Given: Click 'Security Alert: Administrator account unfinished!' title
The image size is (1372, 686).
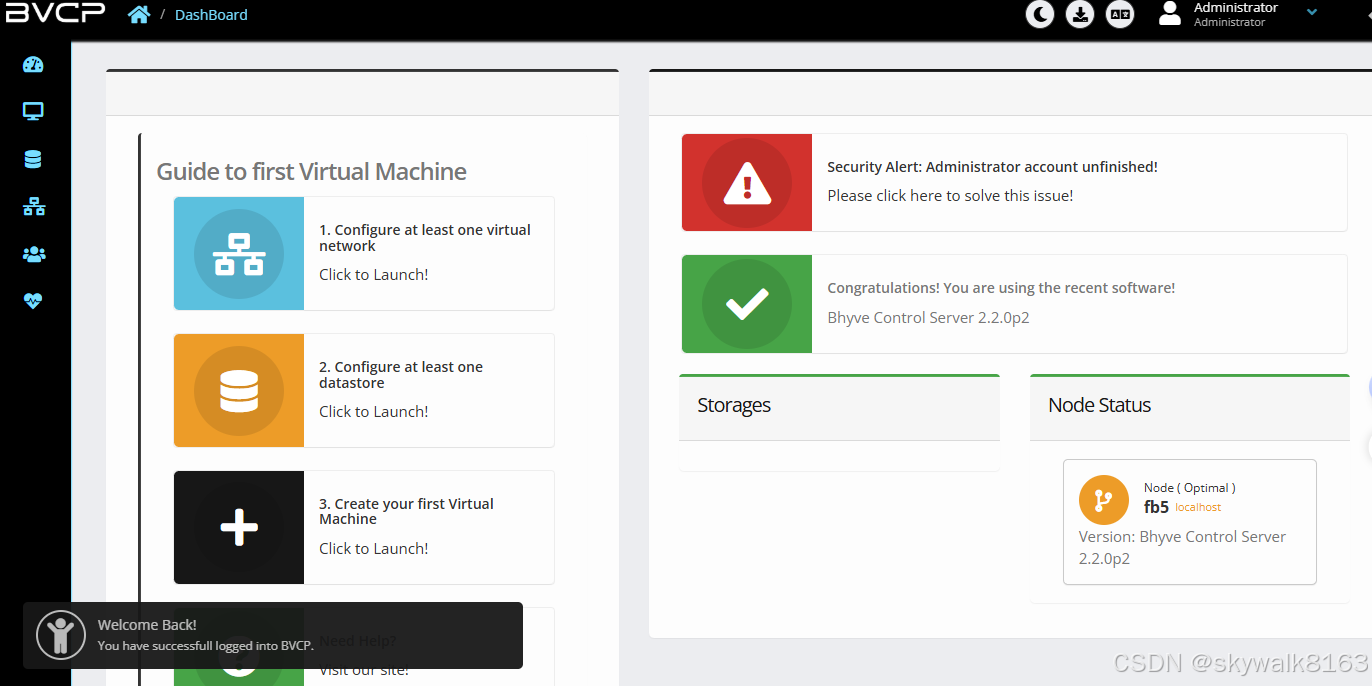Looking at the screenshot, I should [992, 167].
